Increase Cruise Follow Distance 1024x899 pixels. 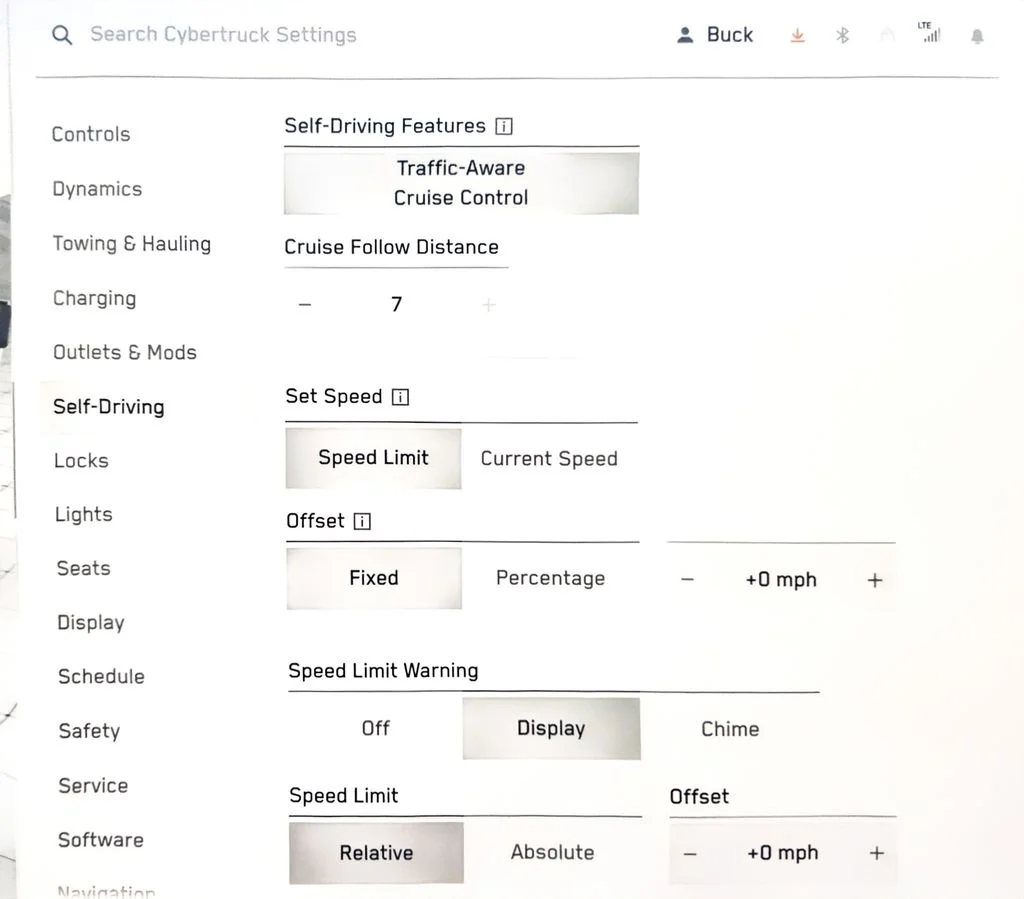point(488,304)
